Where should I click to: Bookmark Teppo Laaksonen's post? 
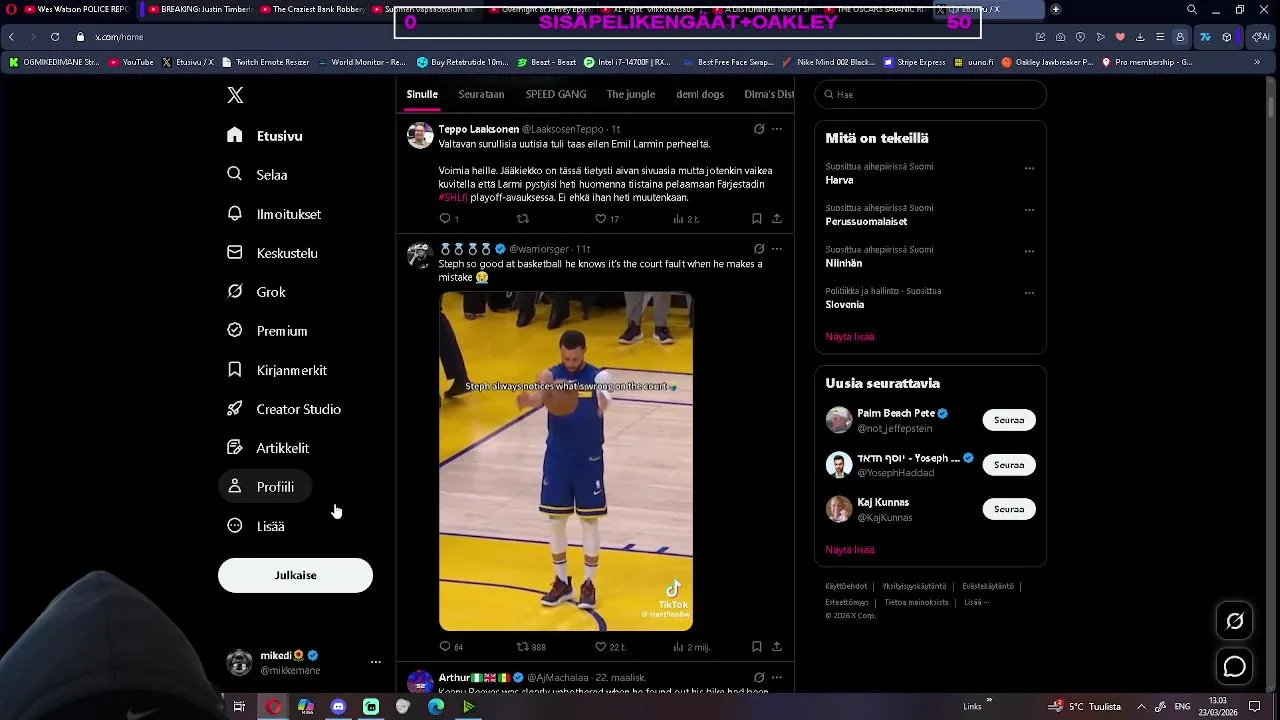pos(756,219)
